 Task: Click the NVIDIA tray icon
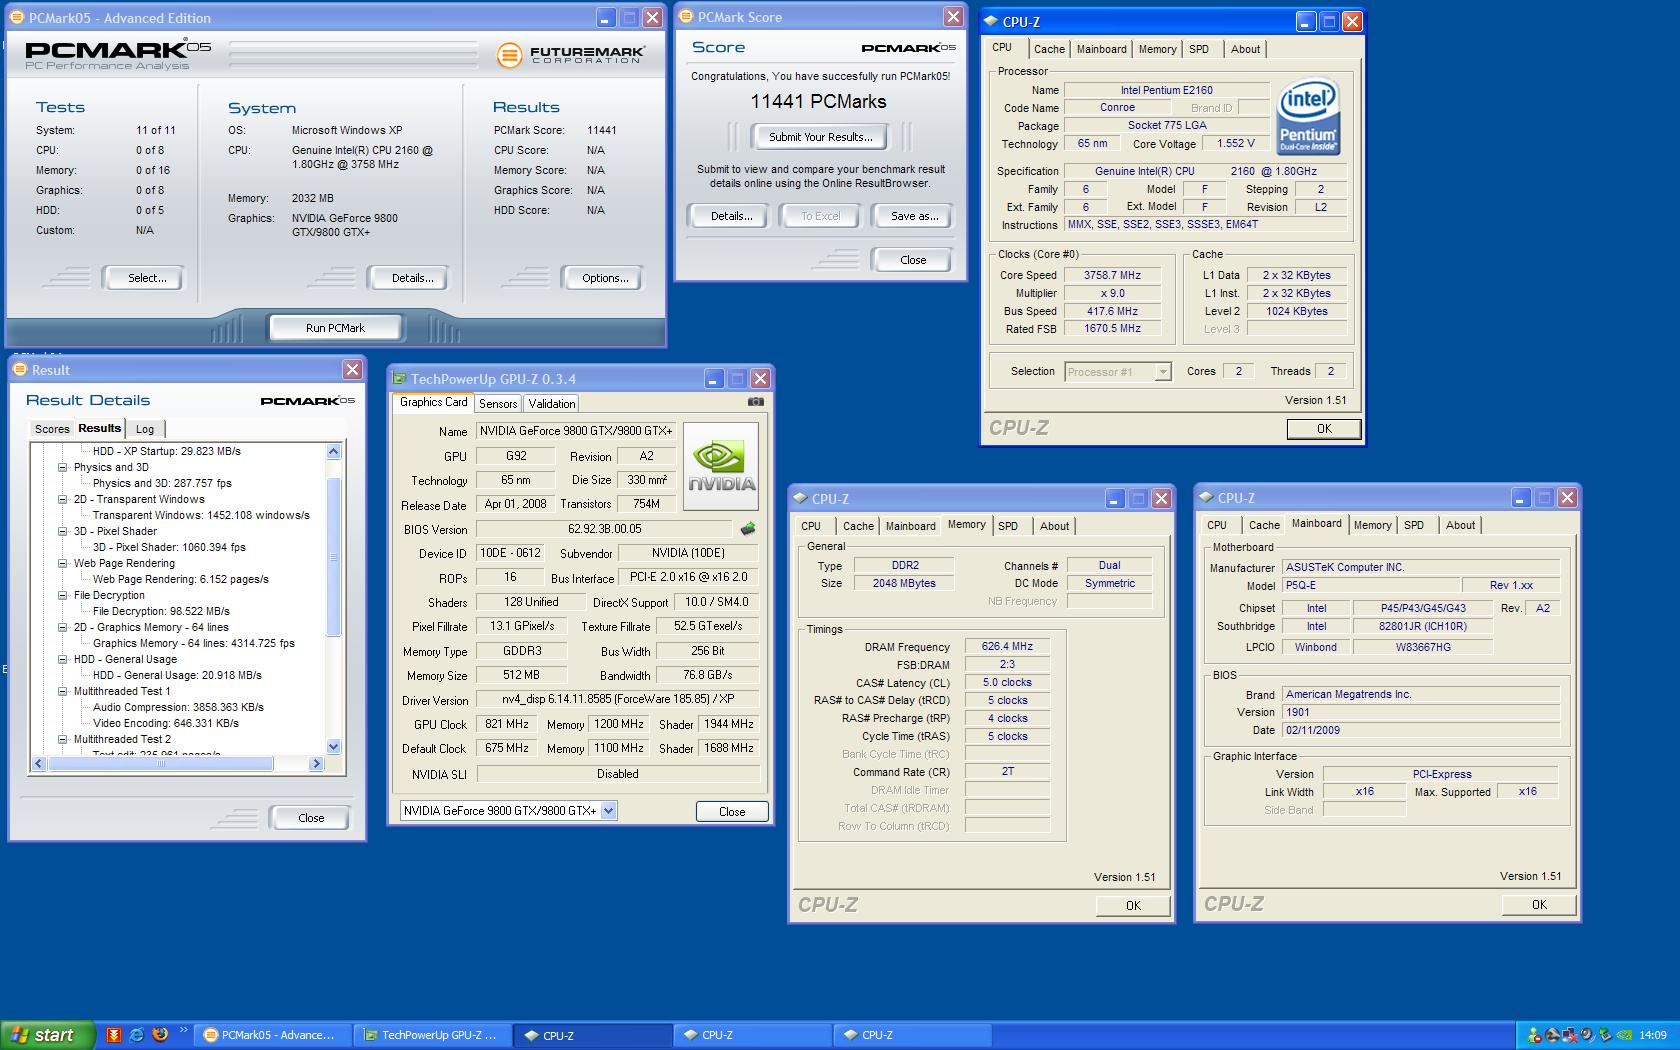1622,1035
